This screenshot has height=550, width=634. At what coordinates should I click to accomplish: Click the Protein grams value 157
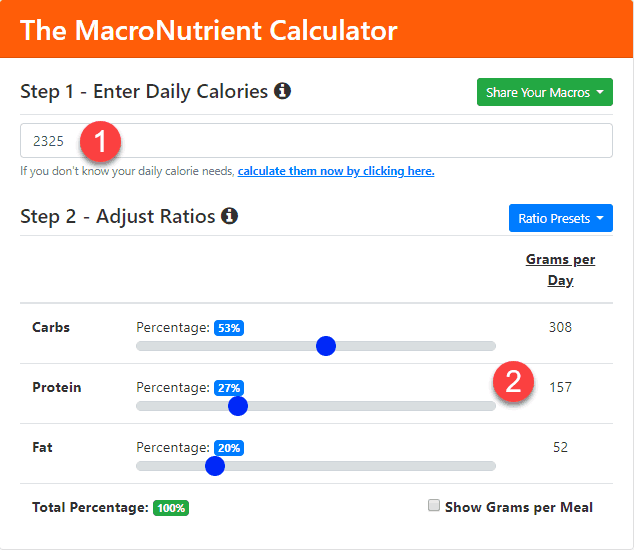point(560,387)
